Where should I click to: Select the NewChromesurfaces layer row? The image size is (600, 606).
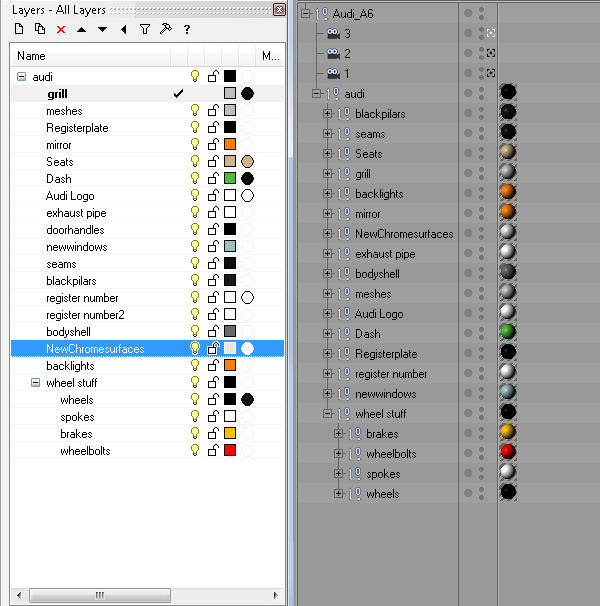click(x=147, y=349)
